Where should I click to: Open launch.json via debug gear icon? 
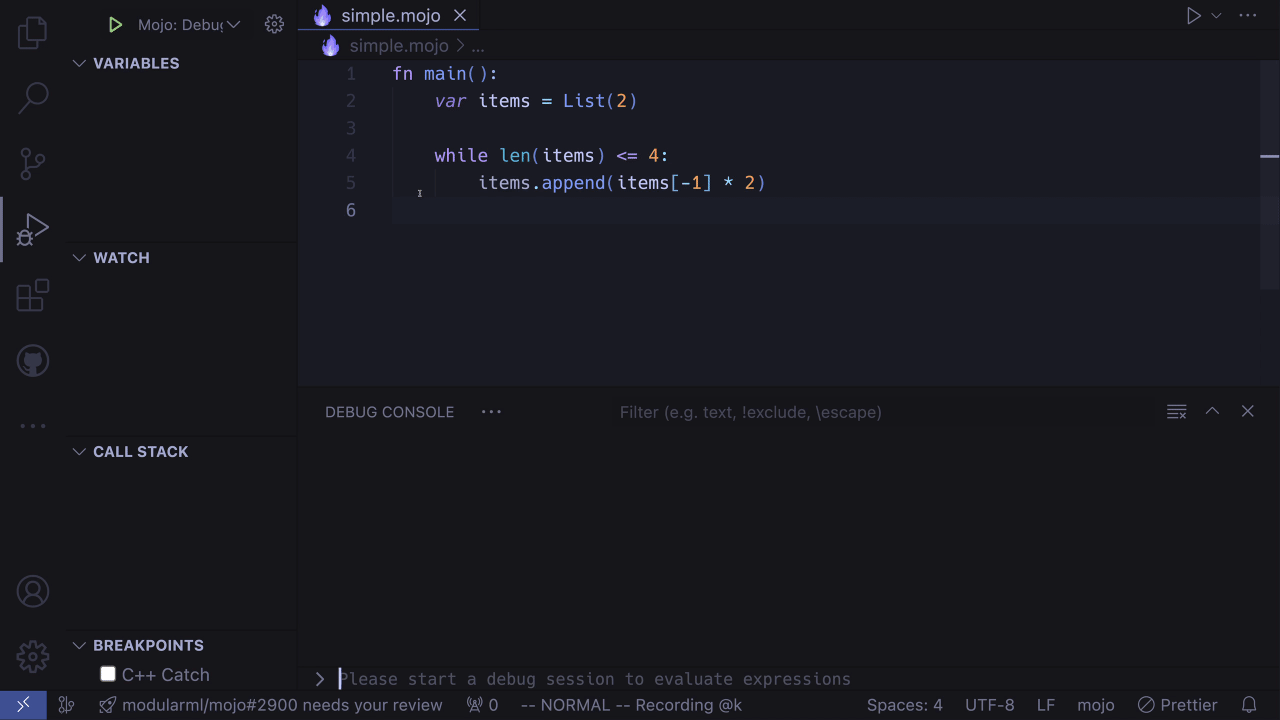pyautogui.click(x=274, y=24)
